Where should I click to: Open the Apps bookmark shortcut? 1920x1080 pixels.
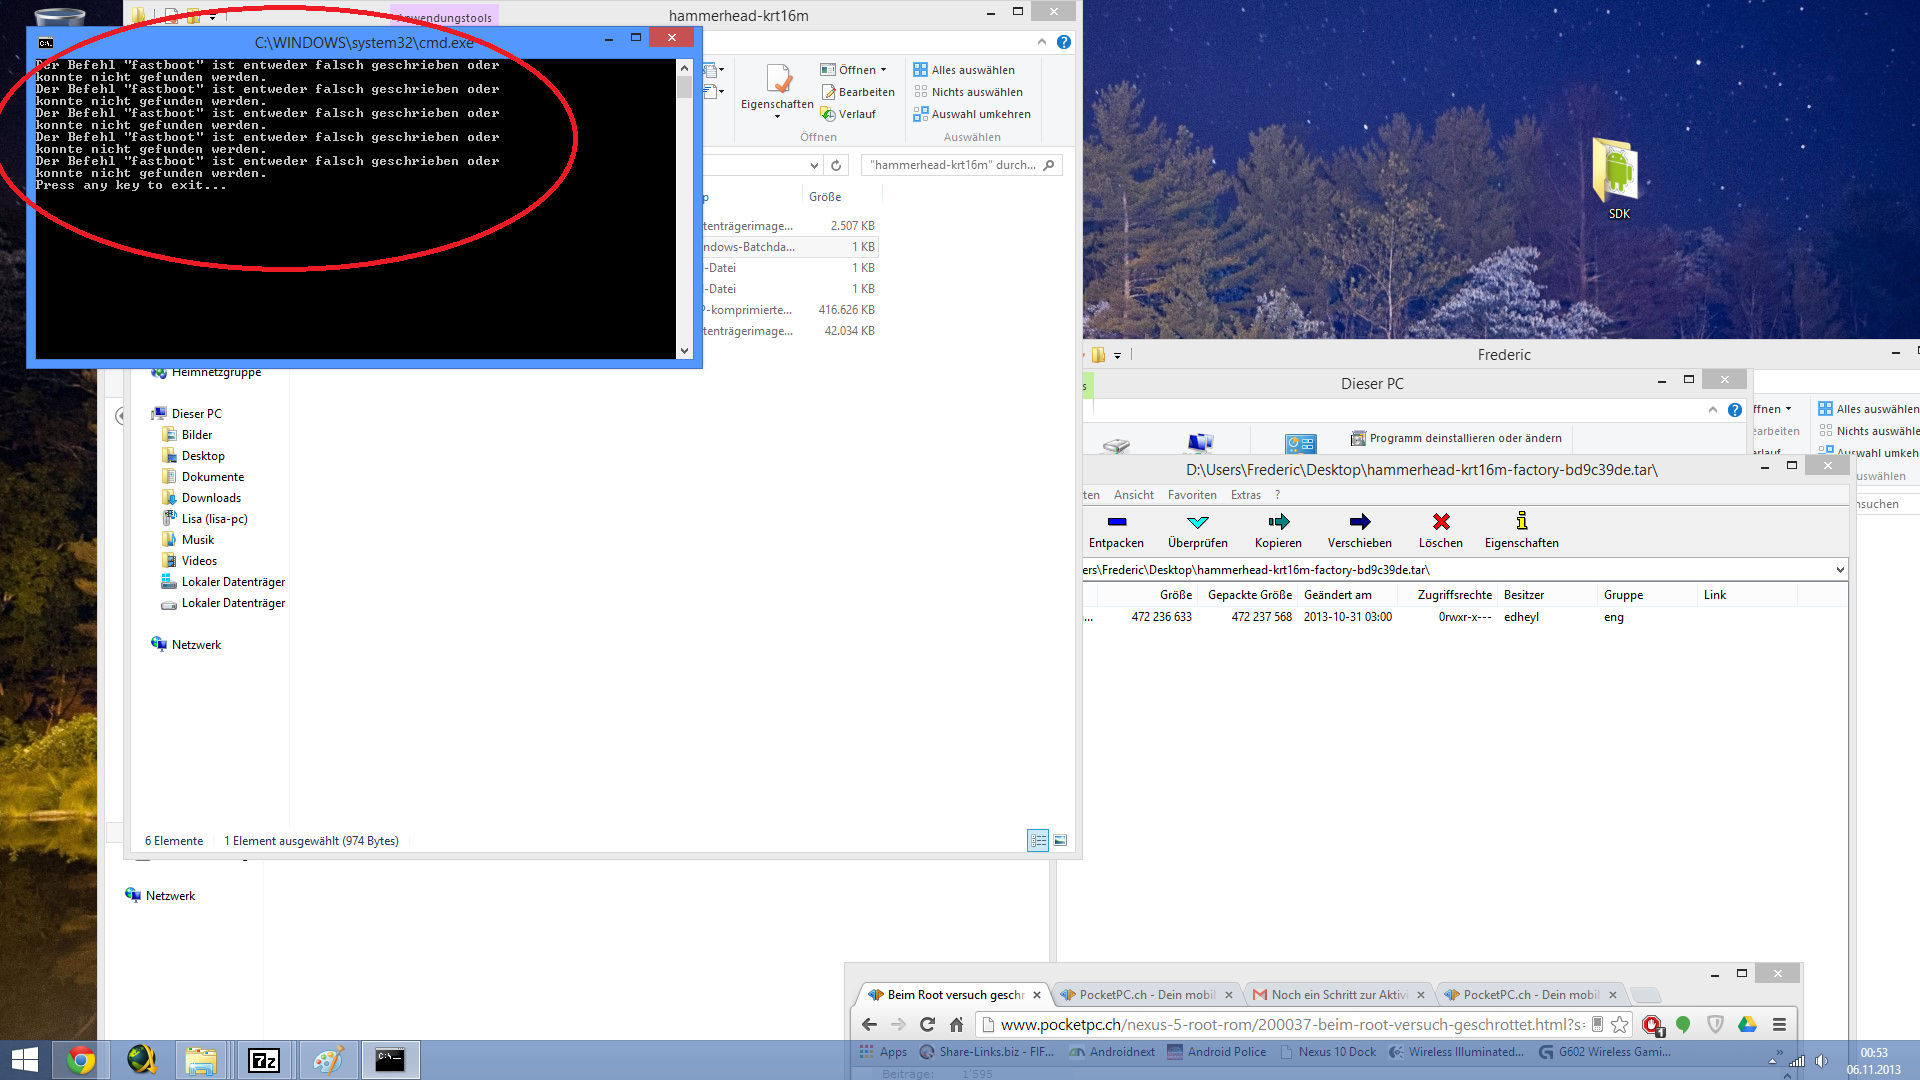[x=883, y=1052]
